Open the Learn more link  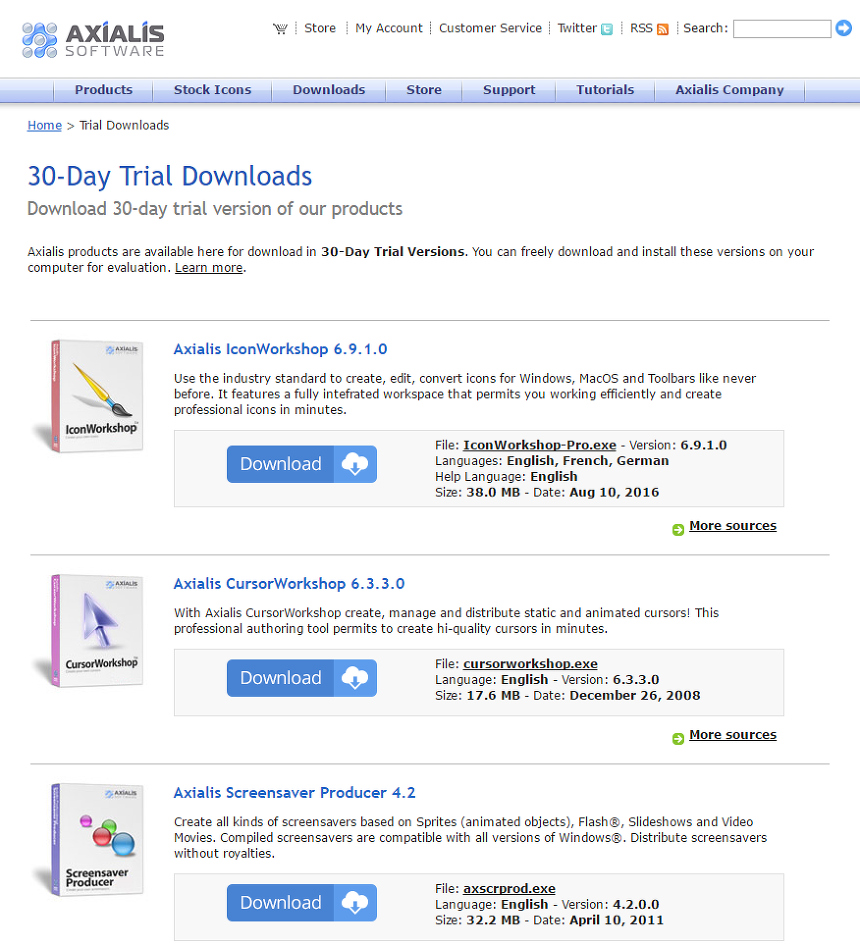[208, 268]
